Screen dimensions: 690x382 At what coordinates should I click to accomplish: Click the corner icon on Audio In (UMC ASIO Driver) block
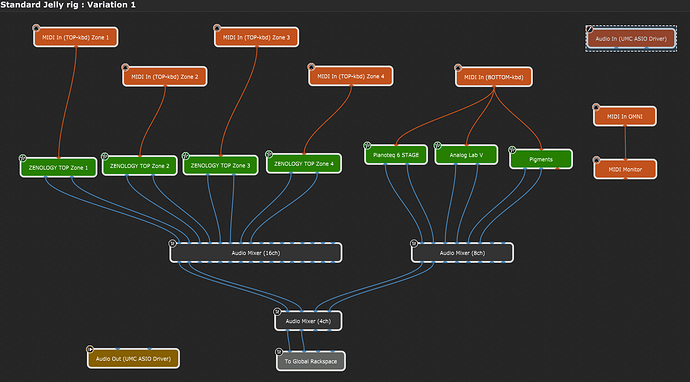590,29
